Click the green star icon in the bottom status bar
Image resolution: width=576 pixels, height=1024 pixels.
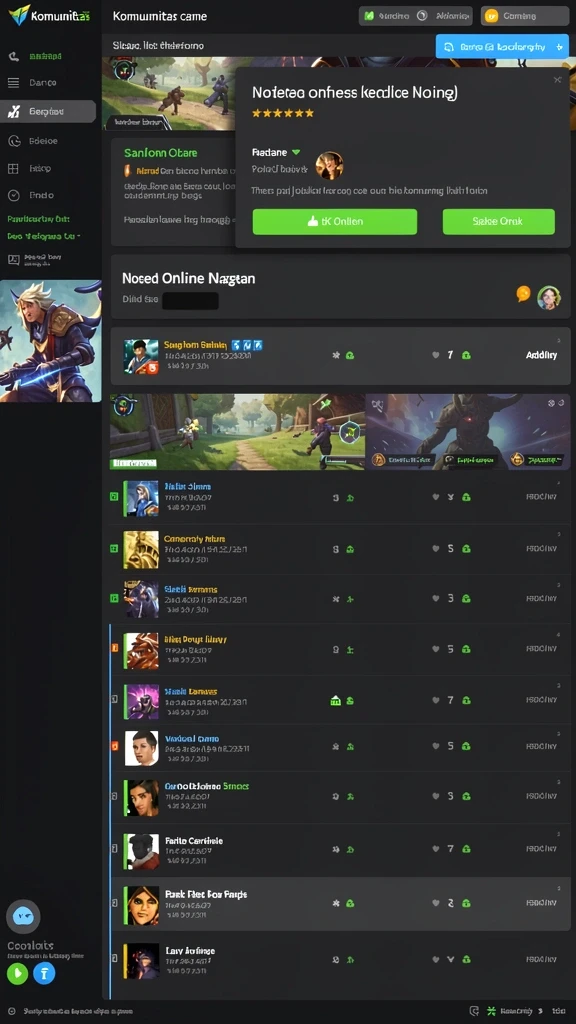click(491, 1011)
